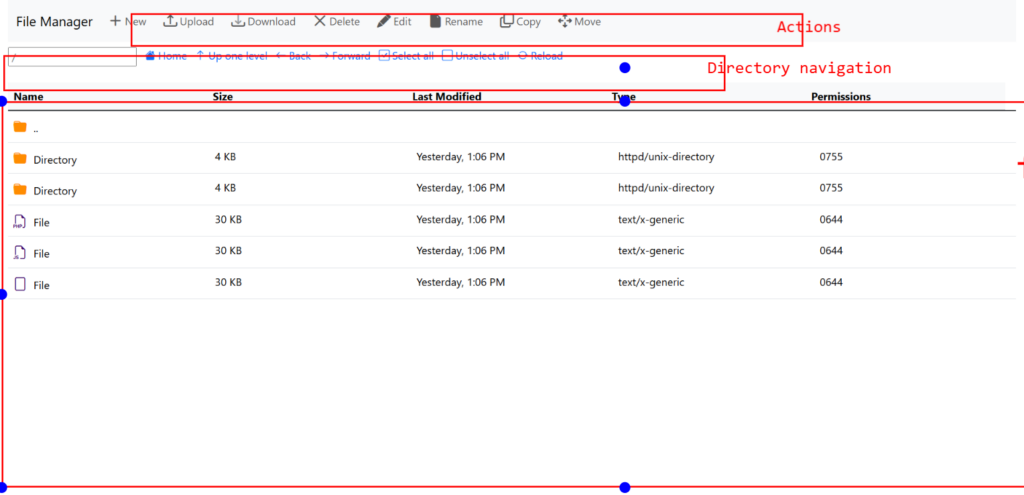Click the Download toolbar button
Screen dimensions: 1024x495
tap(263, 22)
